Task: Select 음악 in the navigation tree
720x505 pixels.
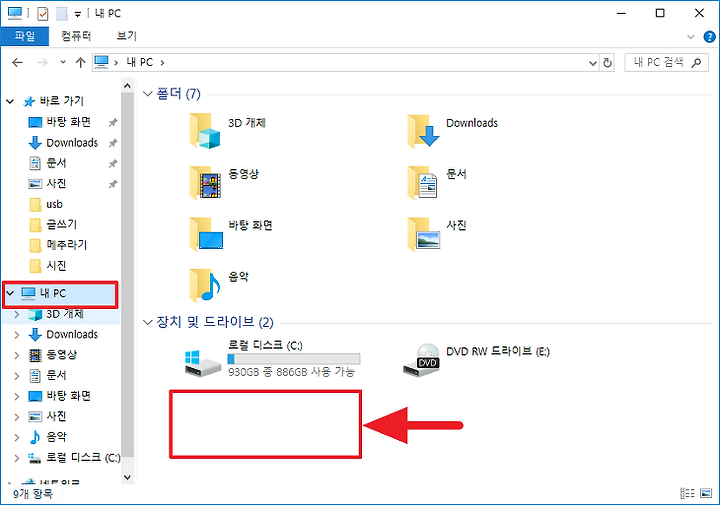Action: pos(48,437)
